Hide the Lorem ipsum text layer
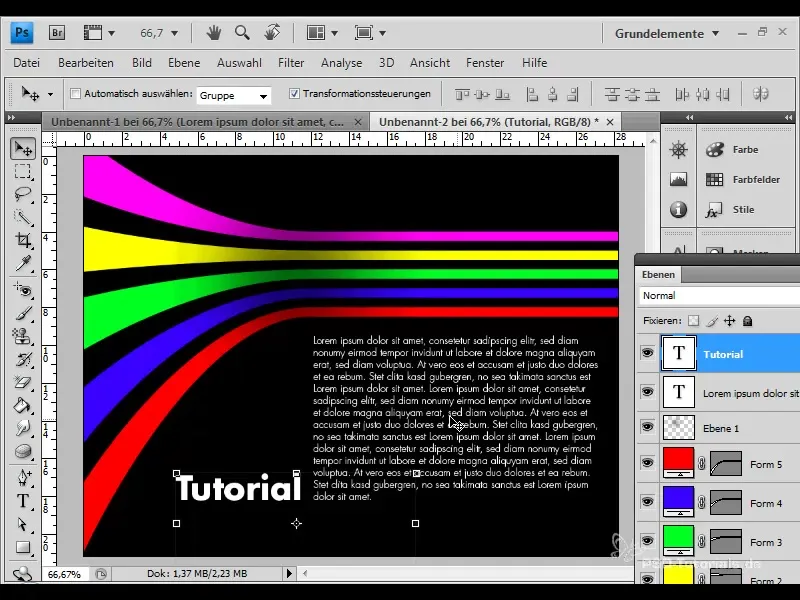This screenshot has width=800, height=600. [x=647, y=392]
